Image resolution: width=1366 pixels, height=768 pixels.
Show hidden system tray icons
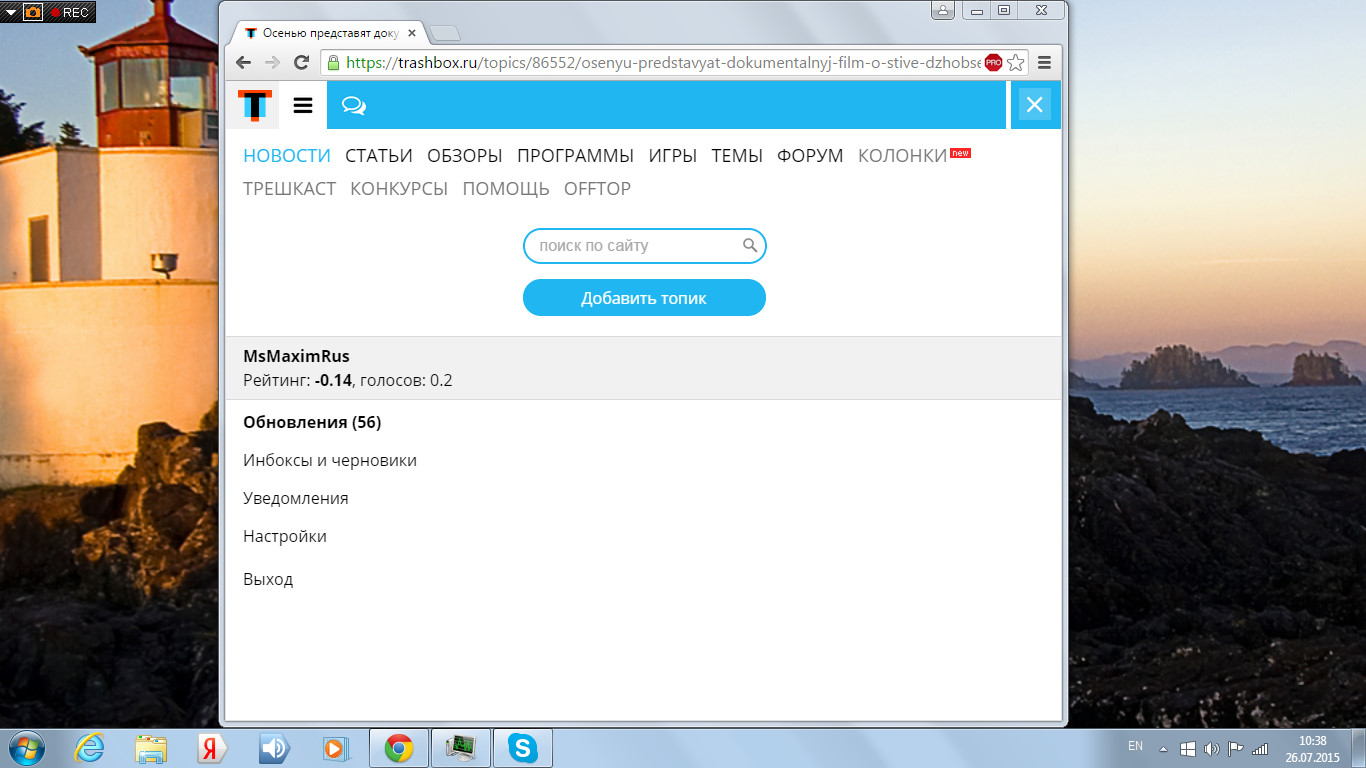pyautogui.click(x=1163, y=748)
